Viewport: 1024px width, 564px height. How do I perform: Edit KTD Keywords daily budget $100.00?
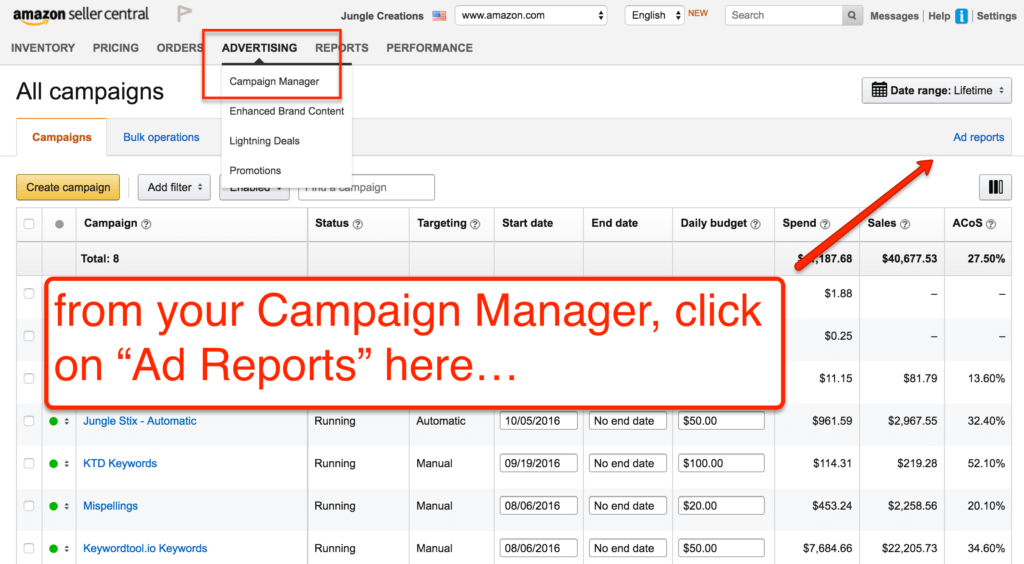(x=721, y=463)
